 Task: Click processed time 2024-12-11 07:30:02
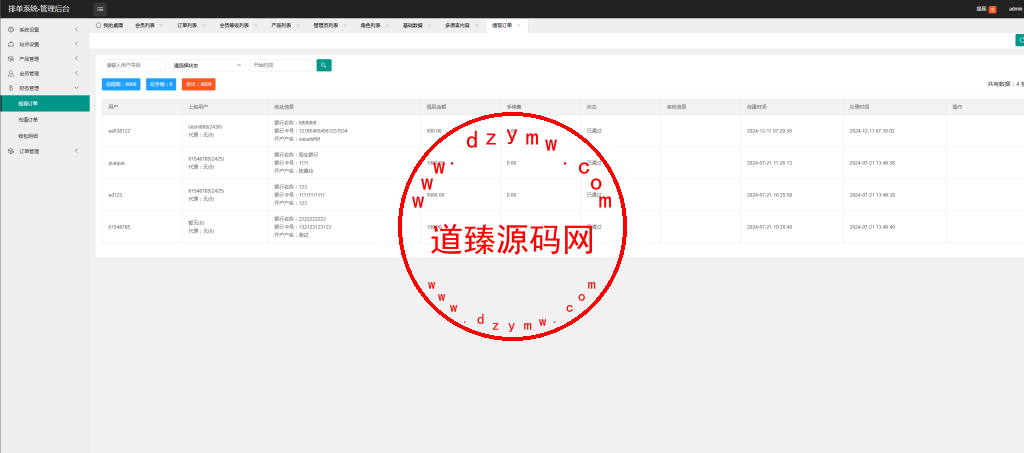click(872, 131)
